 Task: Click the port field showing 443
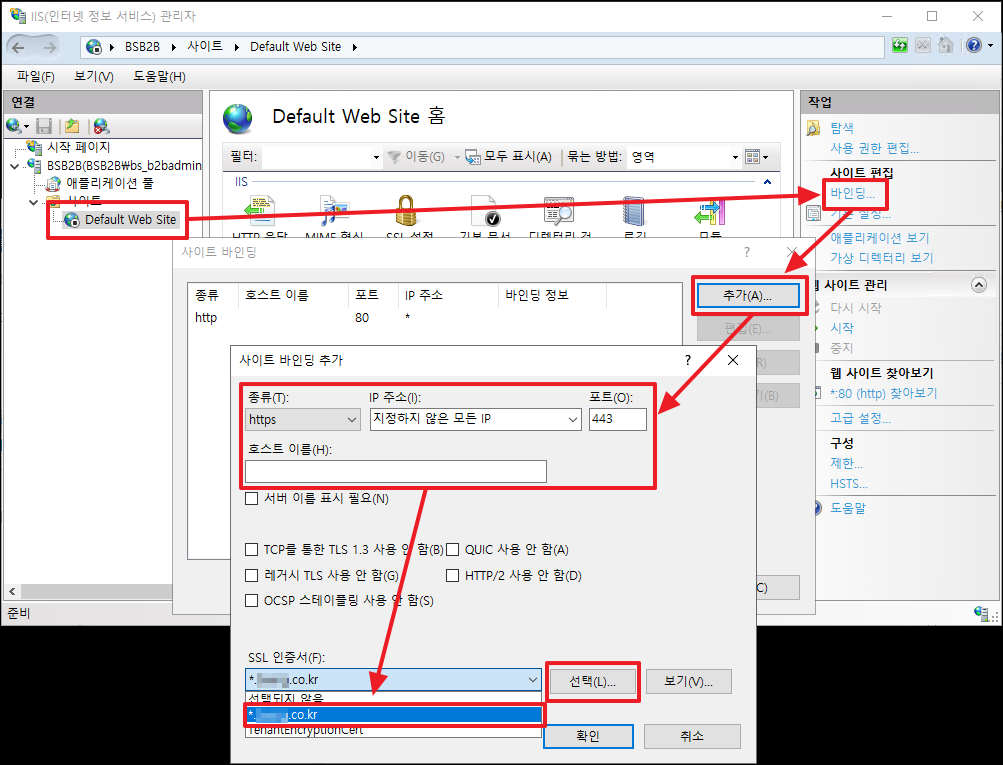[x=617, y=420]
